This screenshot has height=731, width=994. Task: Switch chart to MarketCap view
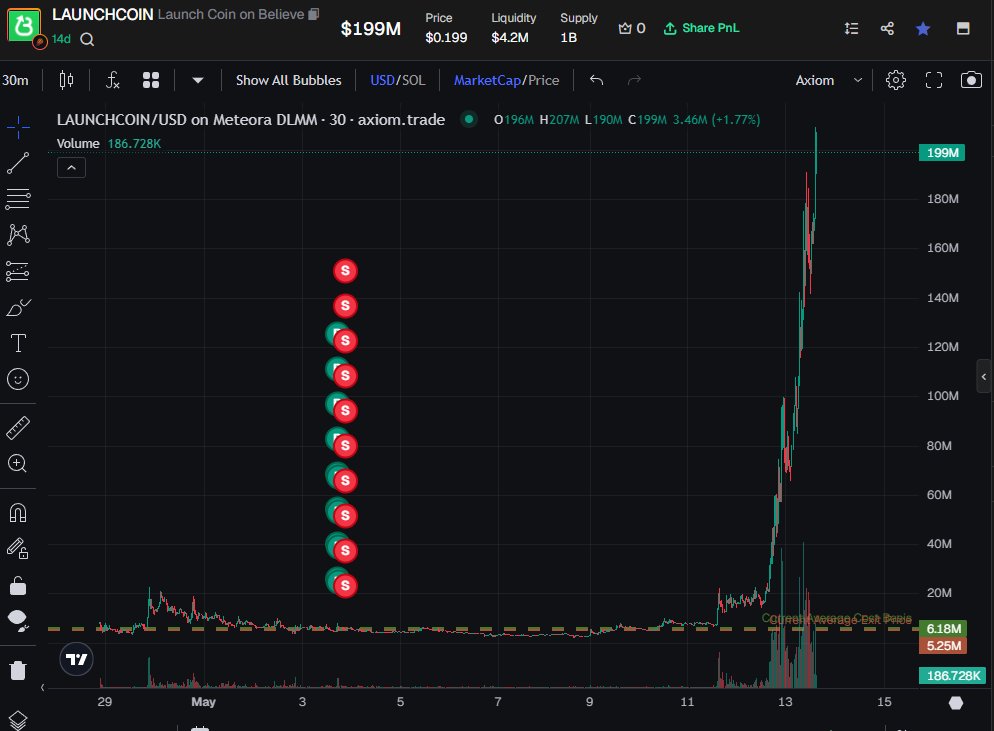coord(487,80)
